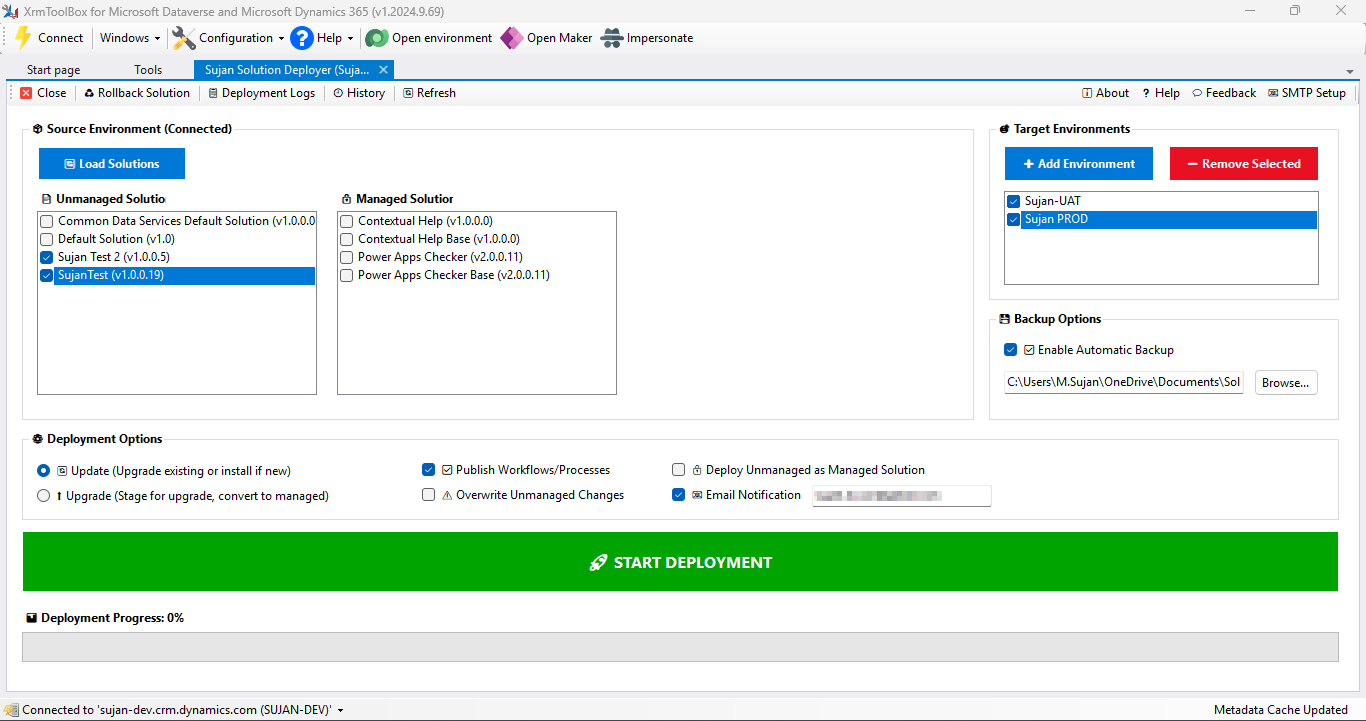The image size is (1366, 721).
Task: Click the About info icon
Action: pyautogui.click(x=1087, y=93)
